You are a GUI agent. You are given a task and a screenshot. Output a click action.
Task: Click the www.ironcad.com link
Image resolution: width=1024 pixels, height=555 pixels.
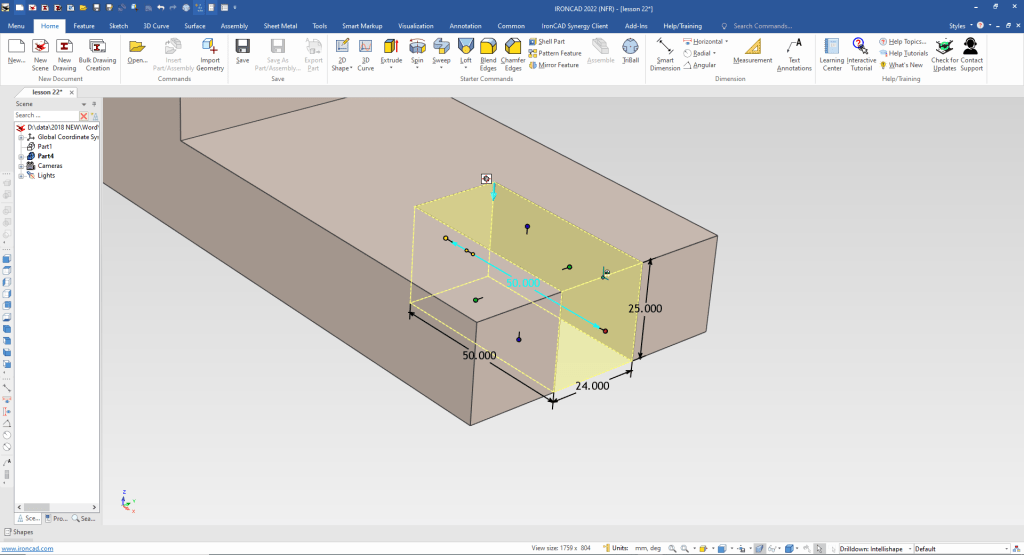[x=26, y=548]
